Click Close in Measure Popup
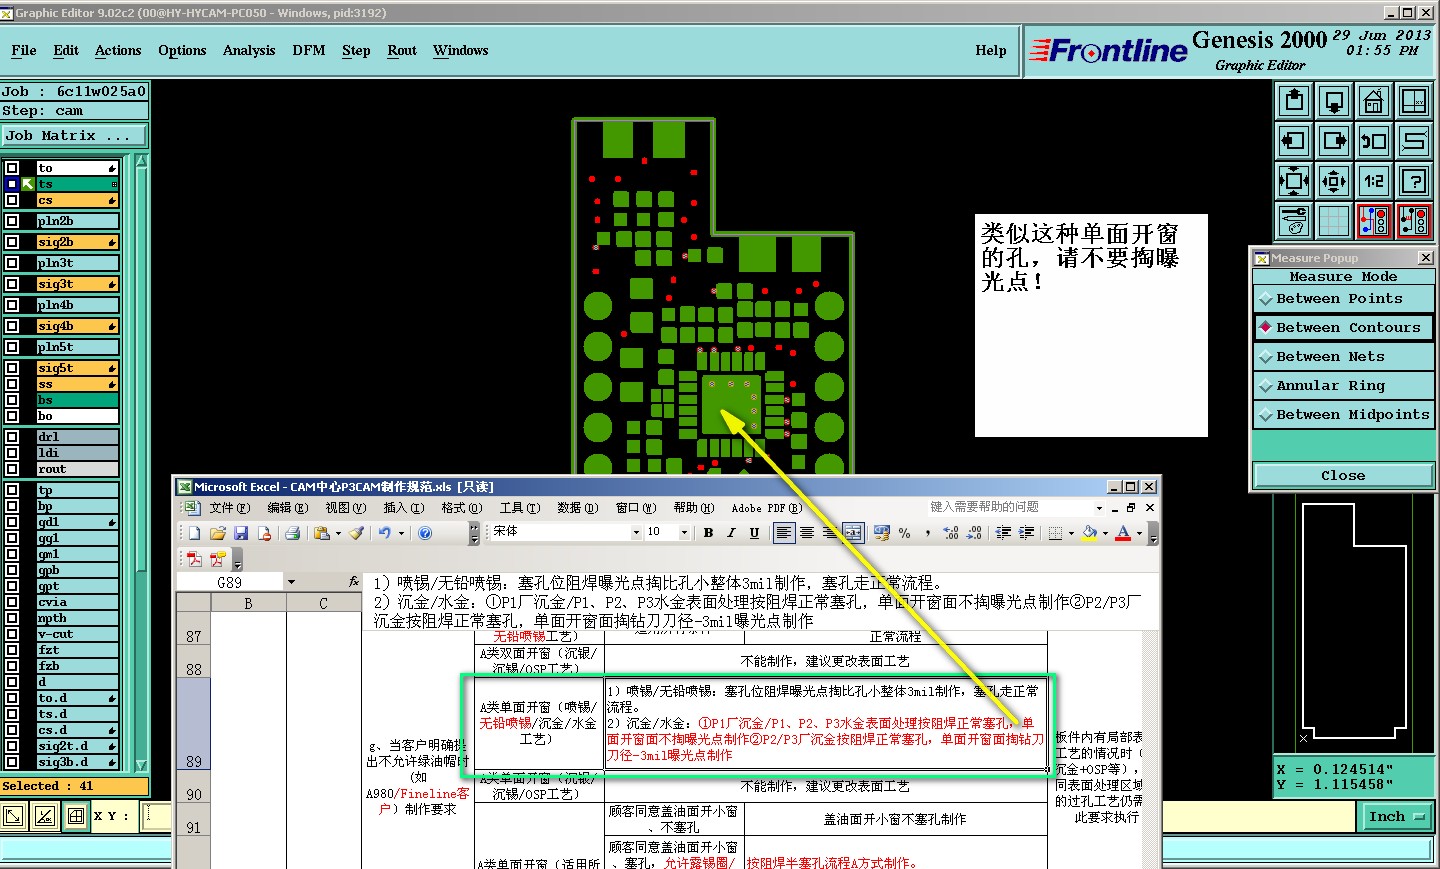 1343,476
